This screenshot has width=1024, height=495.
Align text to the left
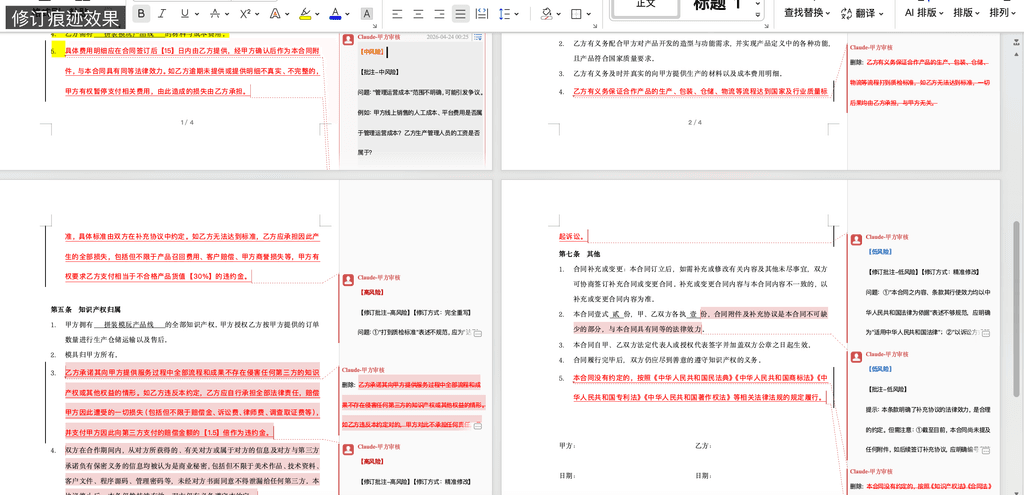pos(396,14)
